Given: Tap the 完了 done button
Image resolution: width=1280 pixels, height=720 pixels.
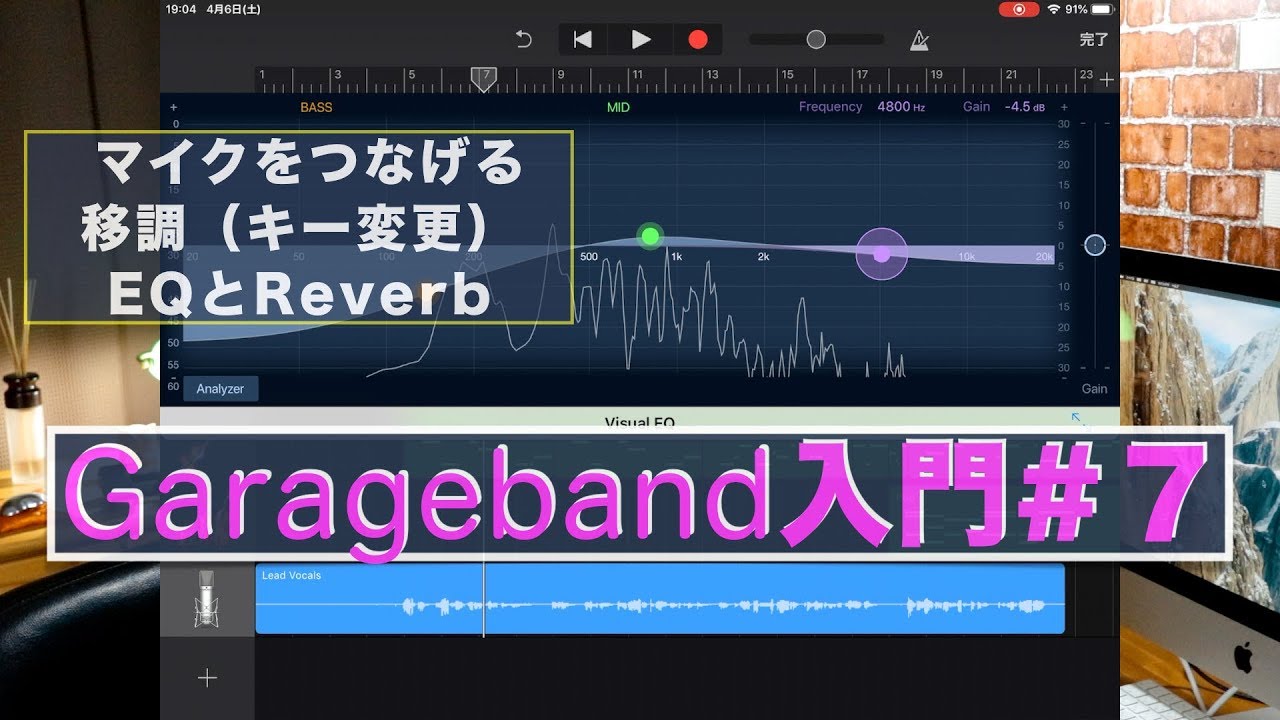Looking at the screenshot, I should click(1094, 40).
